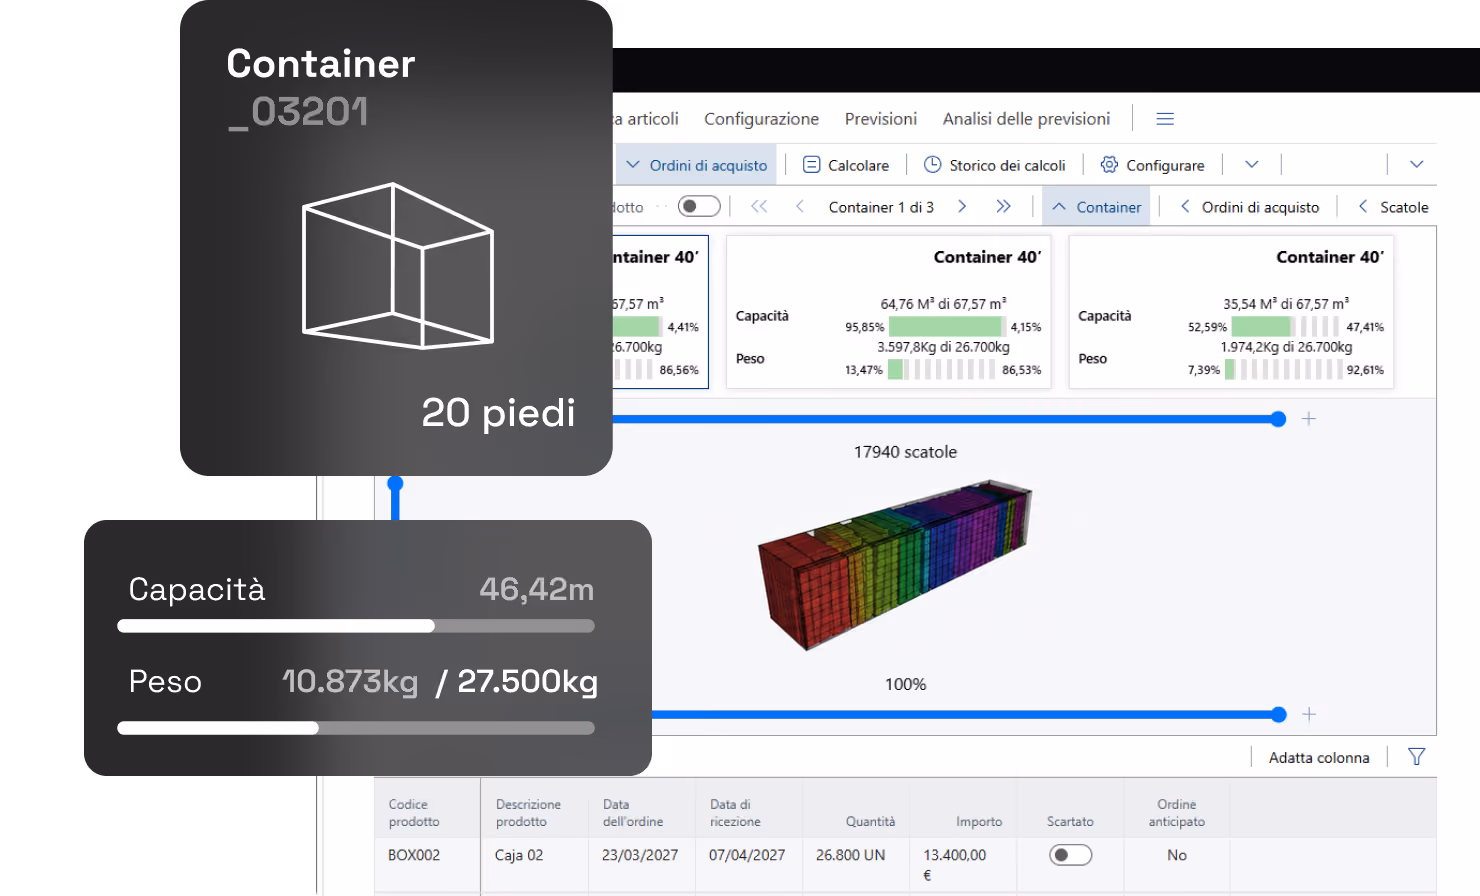Expand the Ordini di acquisto panel toggle
This screenshot has height=896, width=1480.
1249,207
